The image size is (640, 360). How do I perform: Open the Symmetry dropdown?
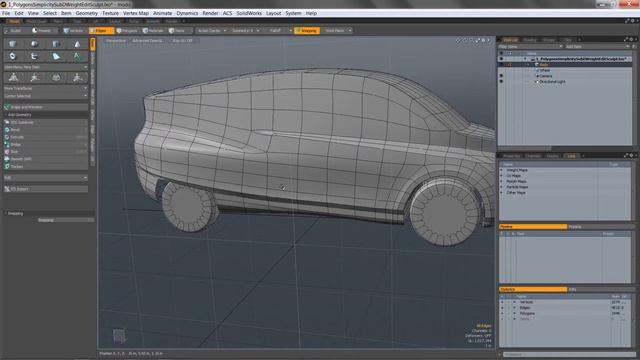pos(245,31)
